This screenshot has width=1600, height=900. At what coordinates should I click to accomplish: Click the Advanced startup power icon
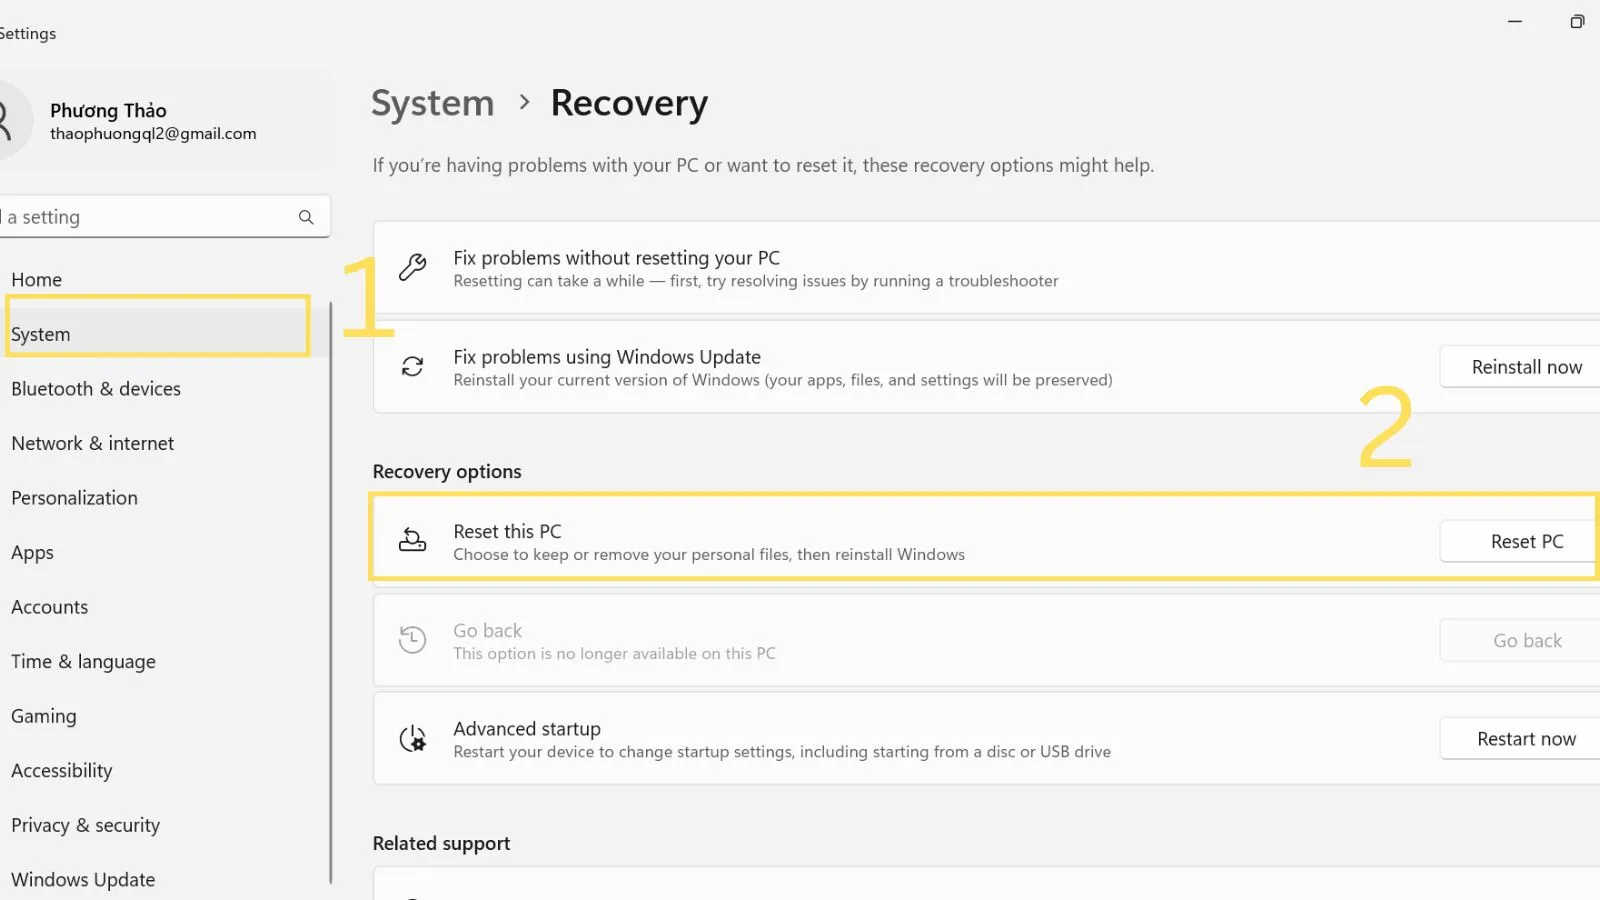[412, 738]
